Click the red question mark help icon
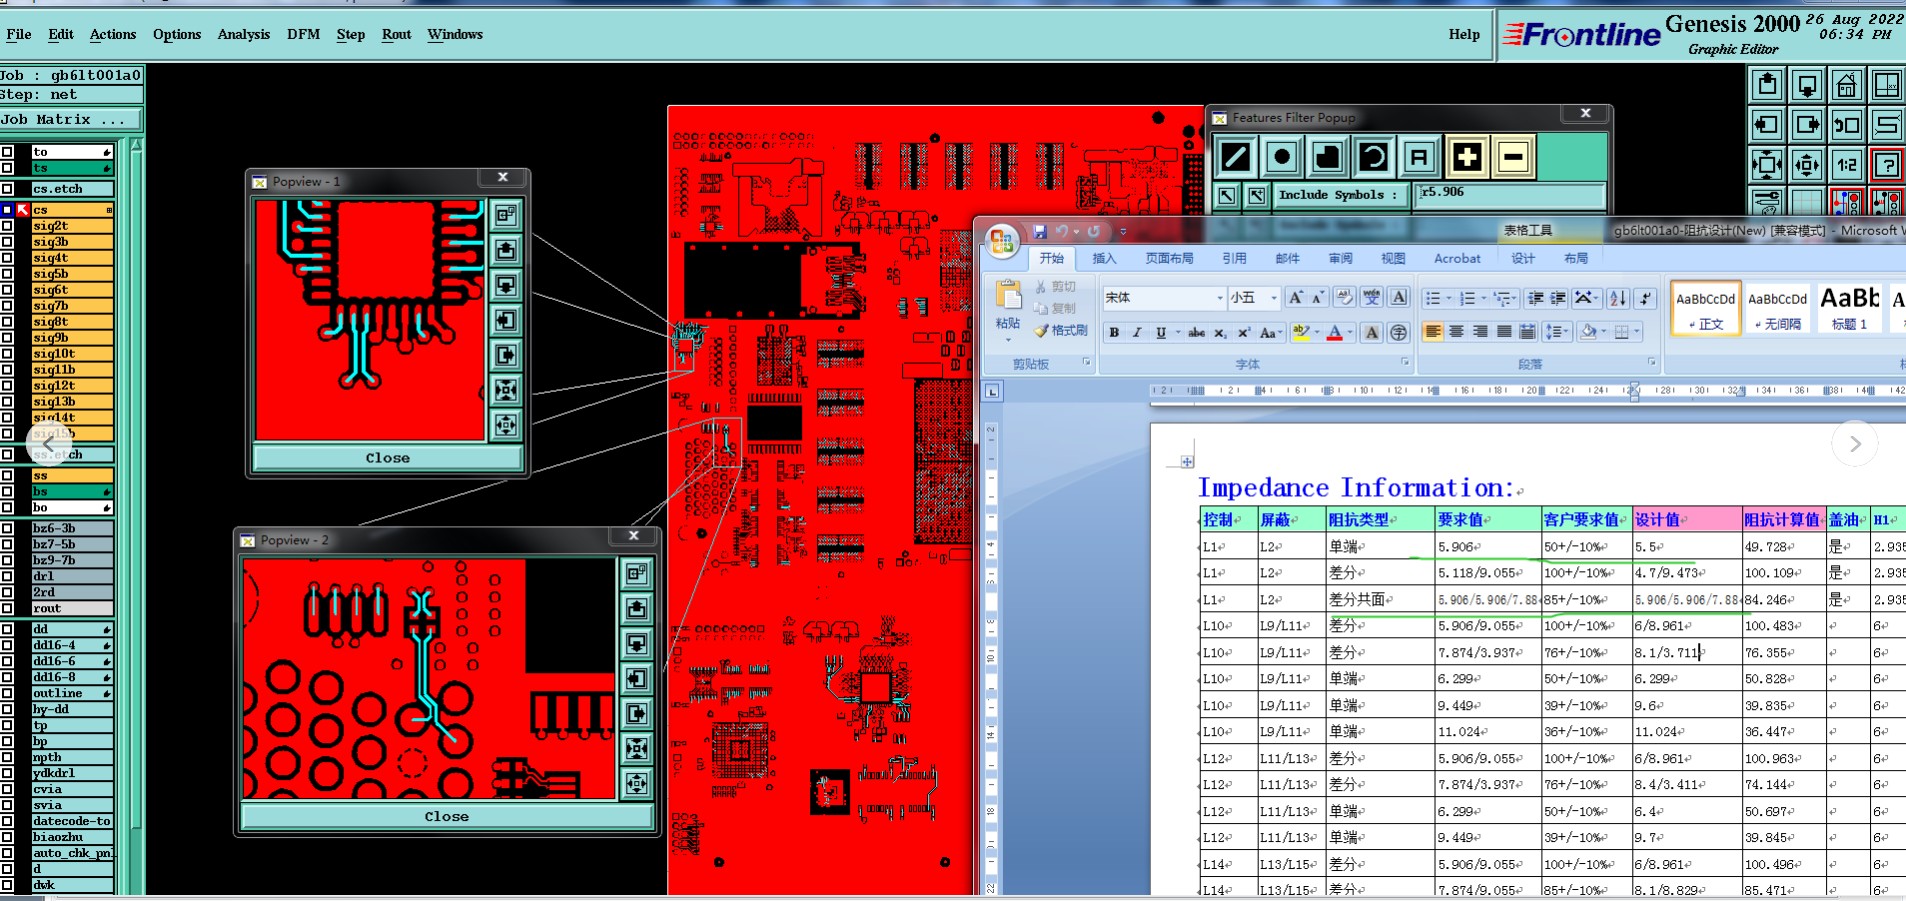 tap(1886, 164)
